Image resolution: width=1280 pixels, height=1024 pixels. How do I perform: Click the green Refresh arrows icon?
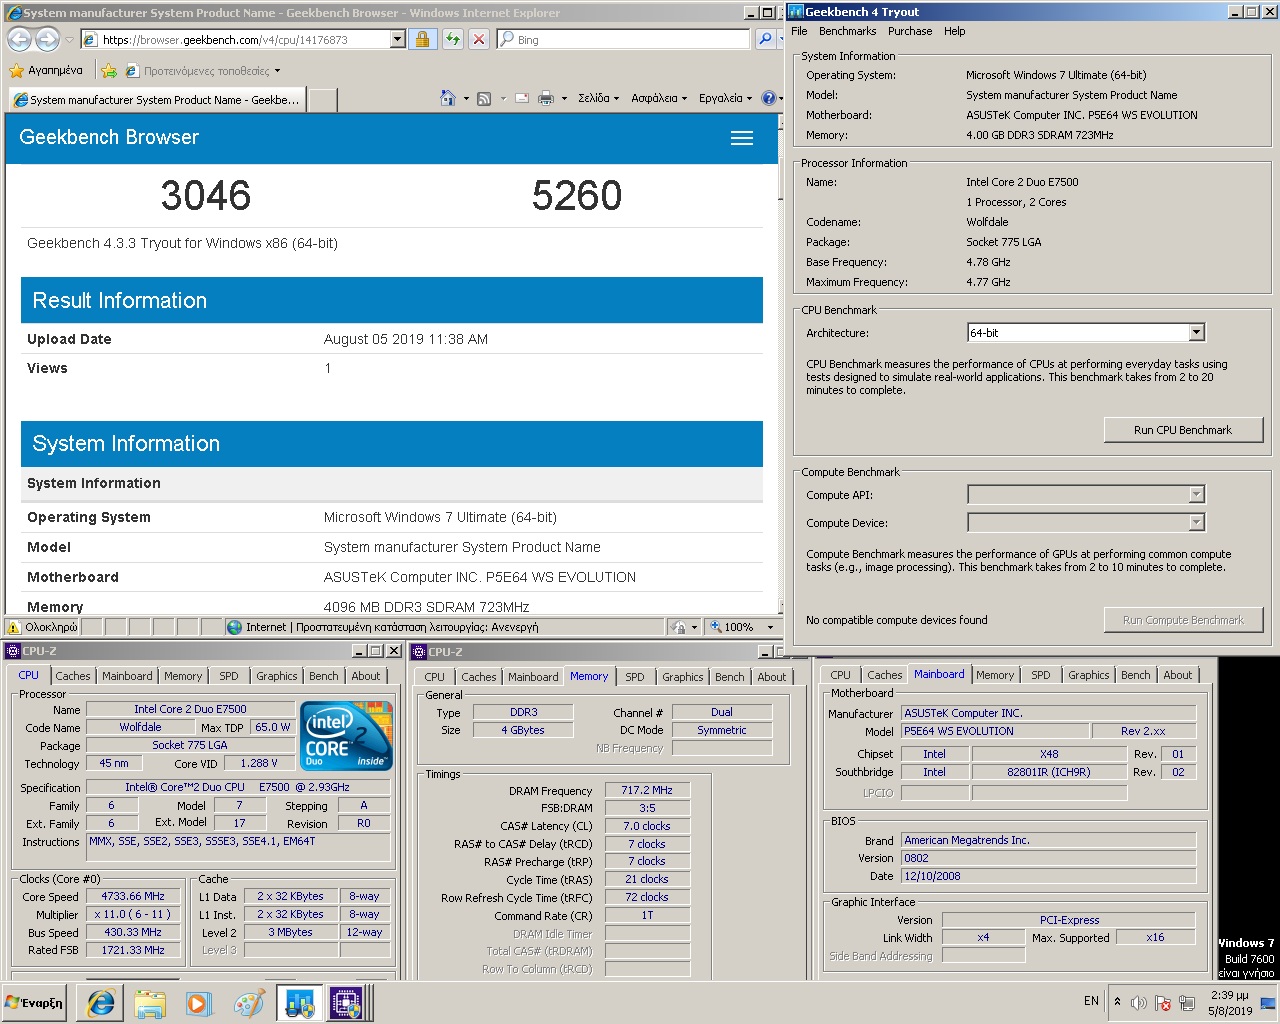tap(453, 39)
